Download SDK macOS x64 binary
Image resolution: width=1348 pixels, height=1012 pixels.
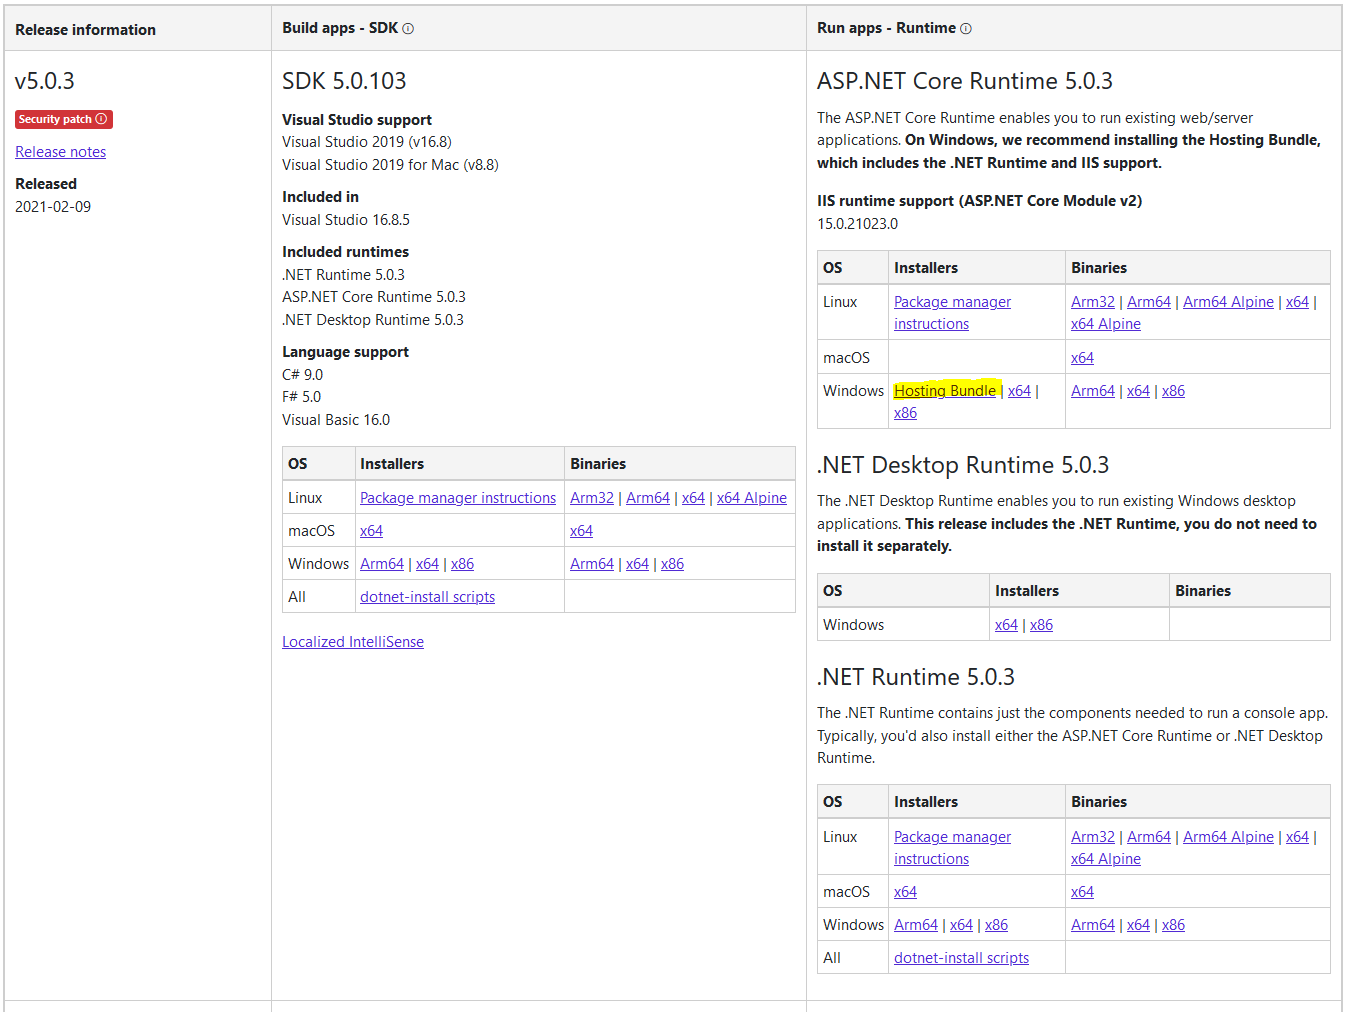click(581, 531)
